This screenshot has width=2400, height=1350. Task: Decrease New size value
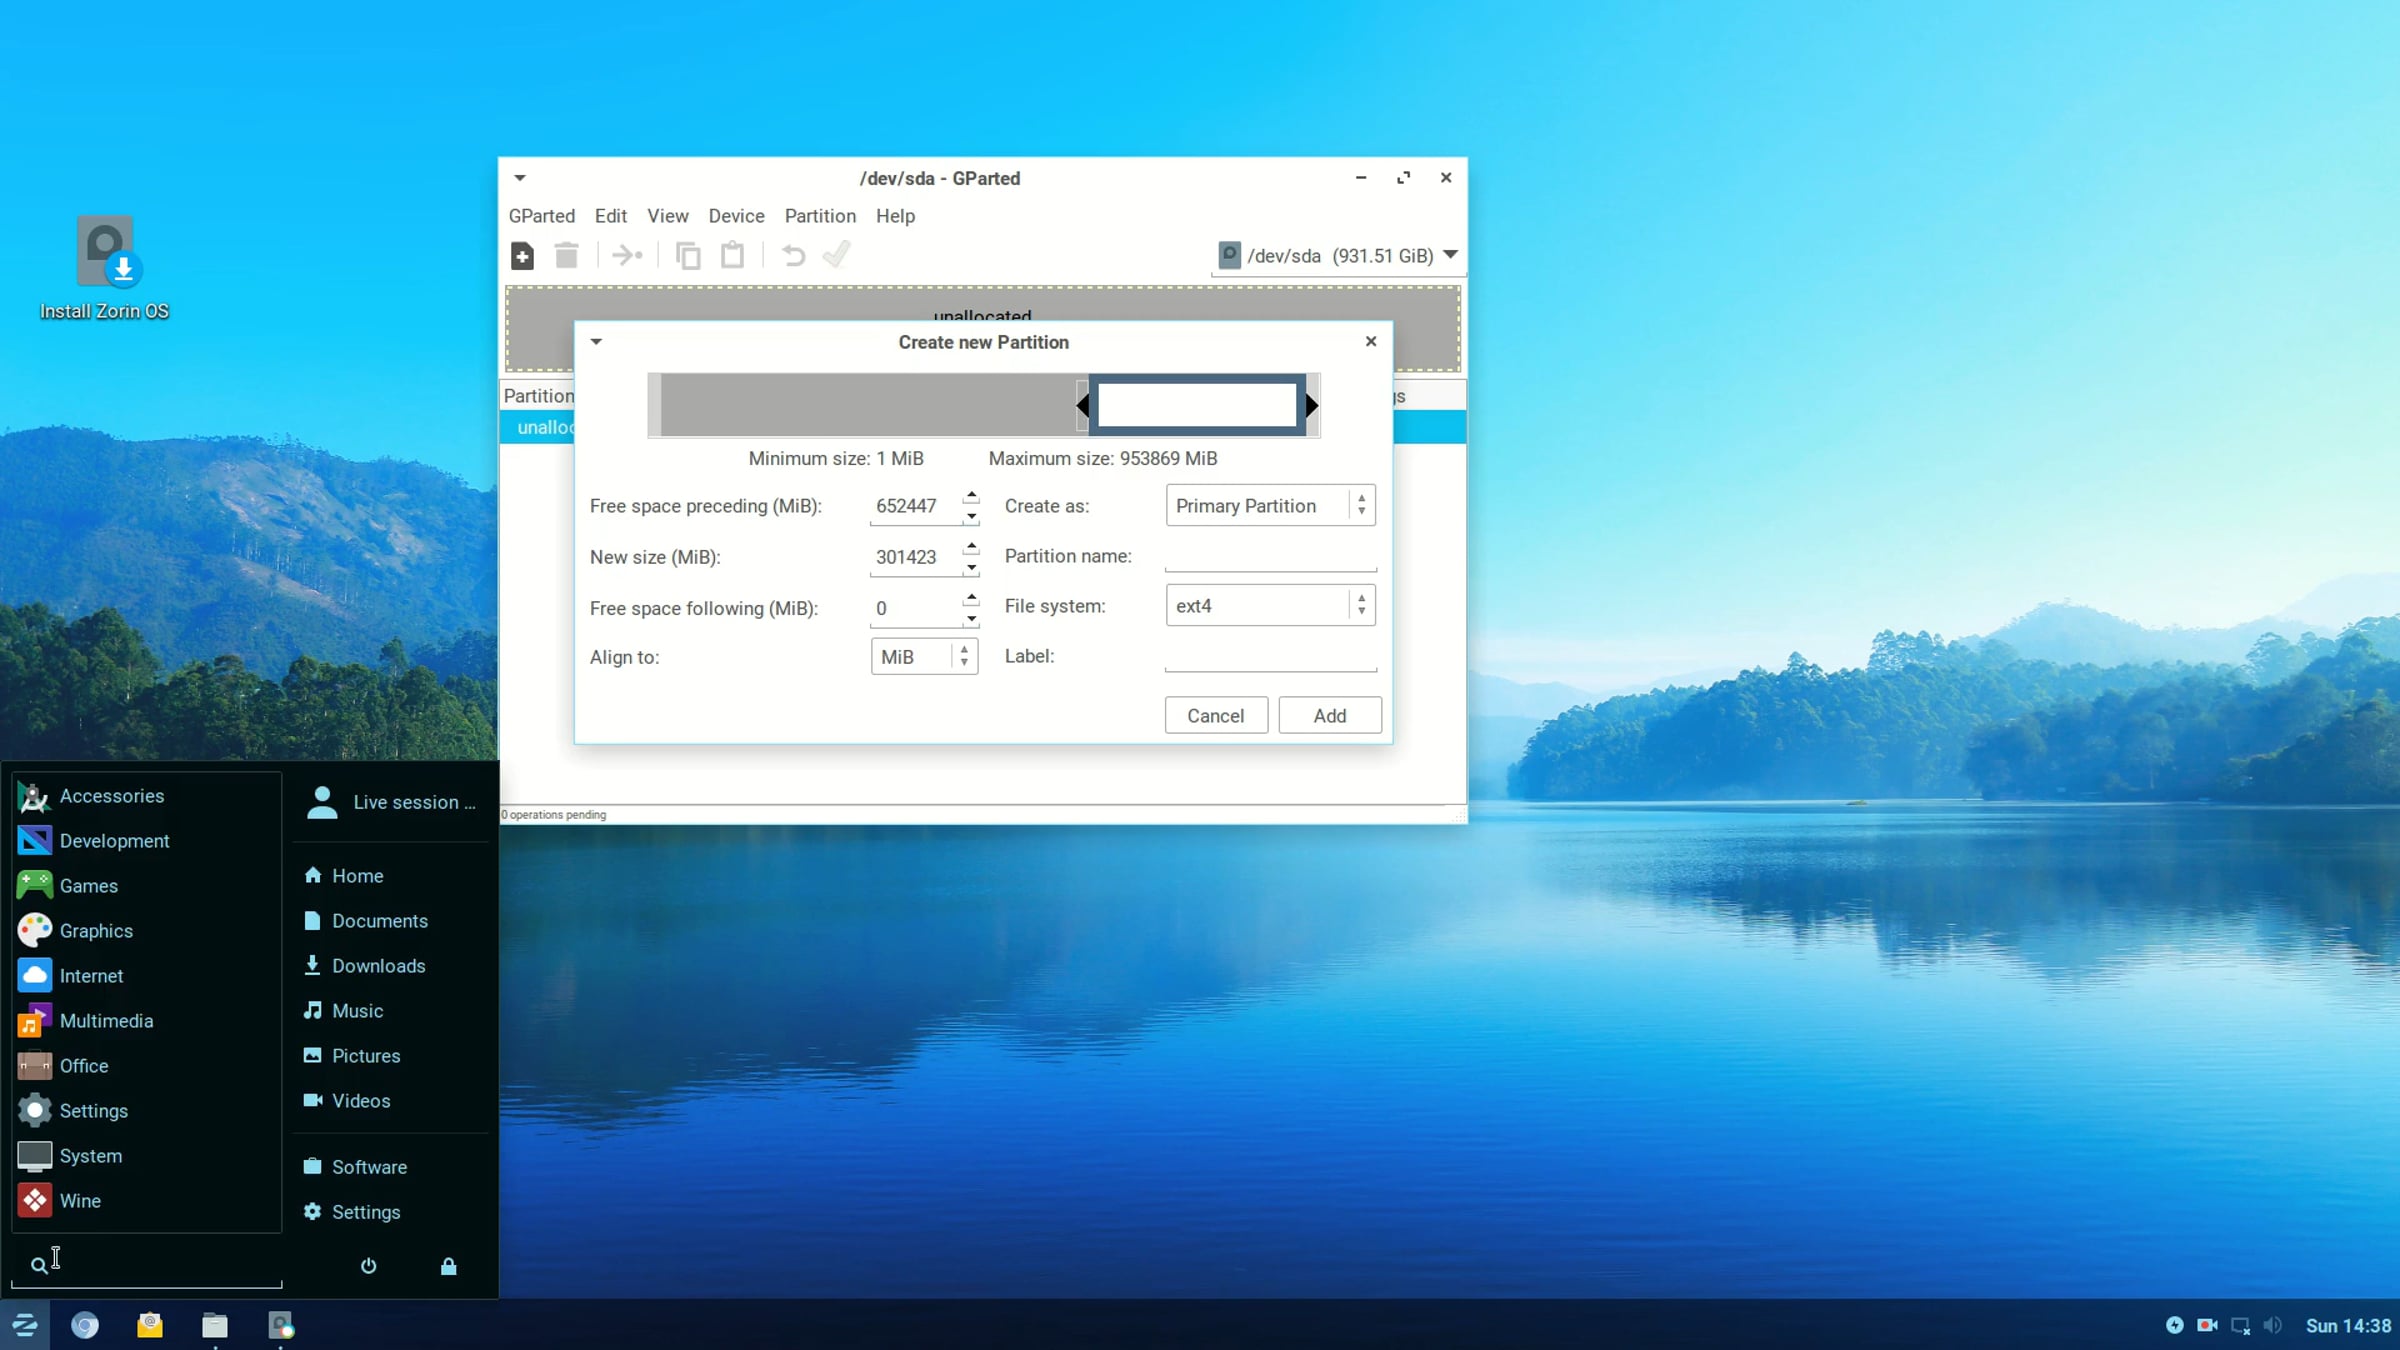point(971,567)
